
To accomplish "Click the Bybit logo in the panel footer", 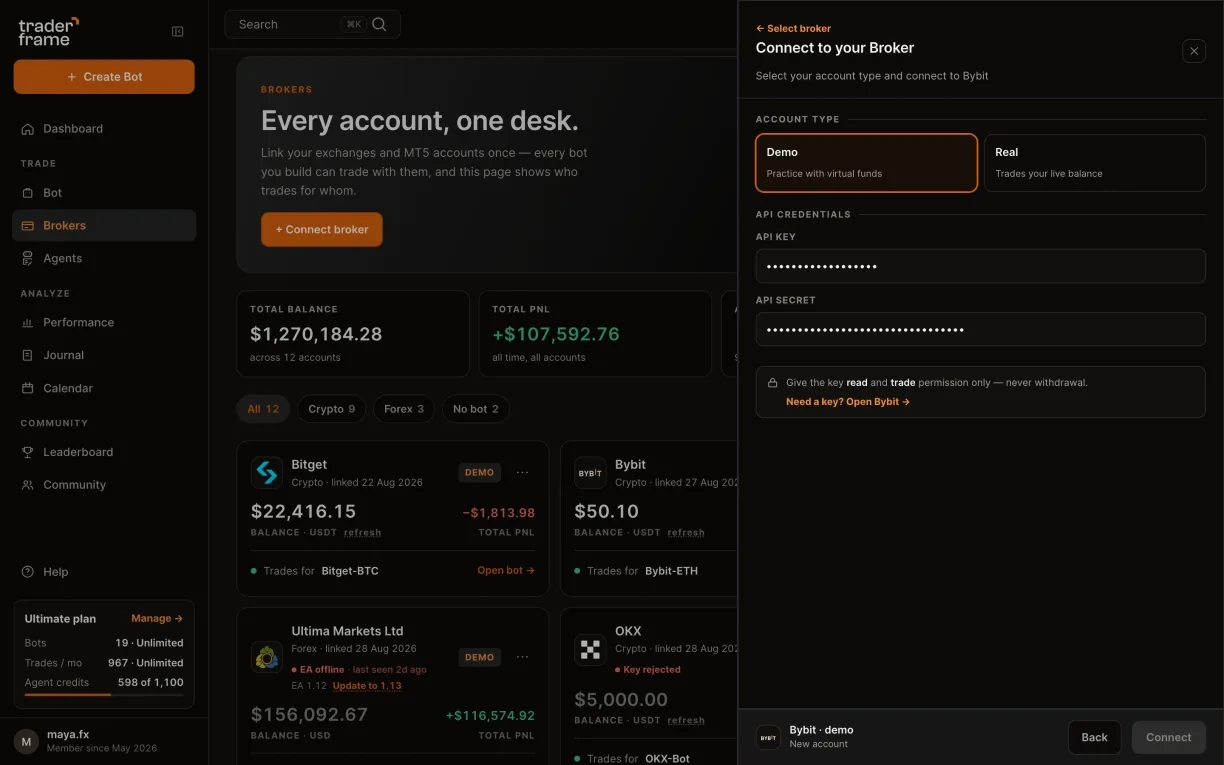I will (x=768, y=738).
